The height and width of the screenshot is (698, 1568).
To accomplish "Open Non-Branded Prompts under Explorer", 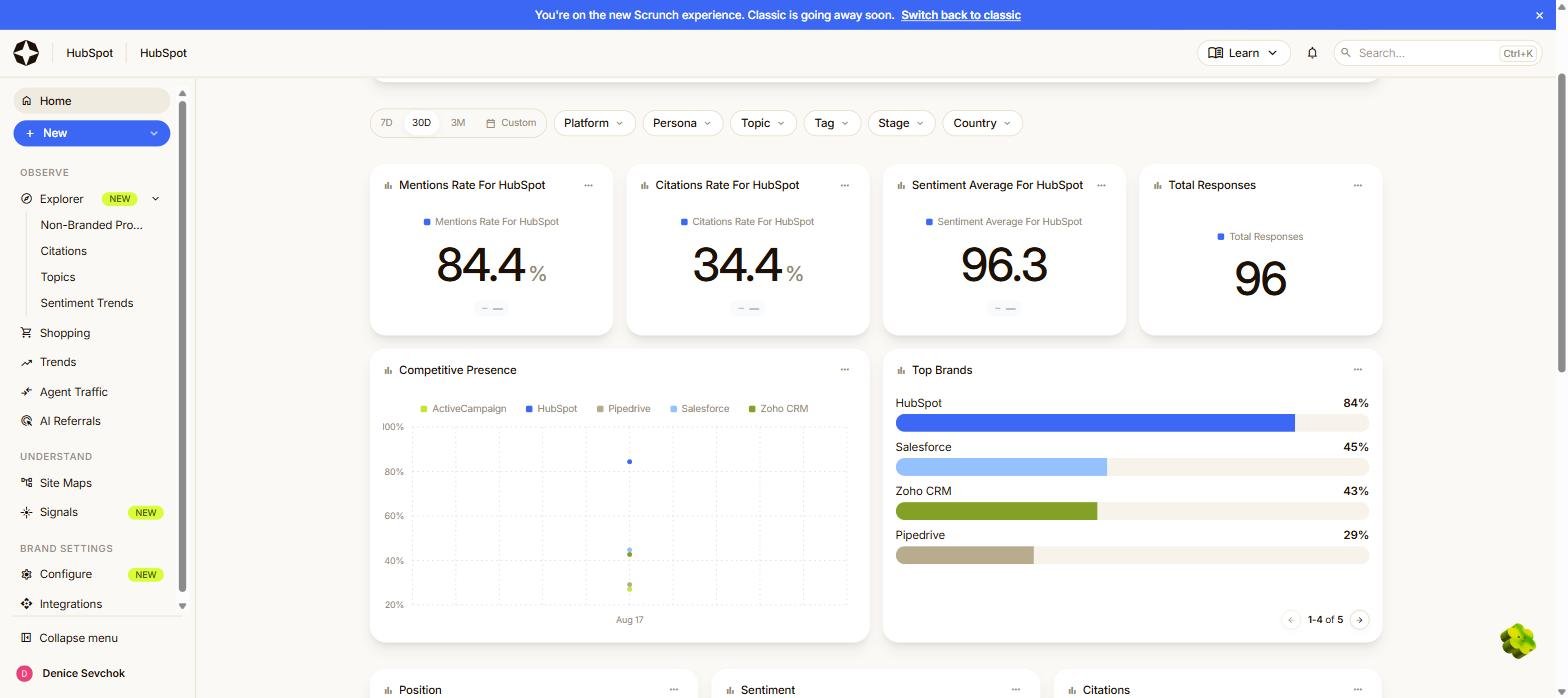I will (x=91, y=225).
